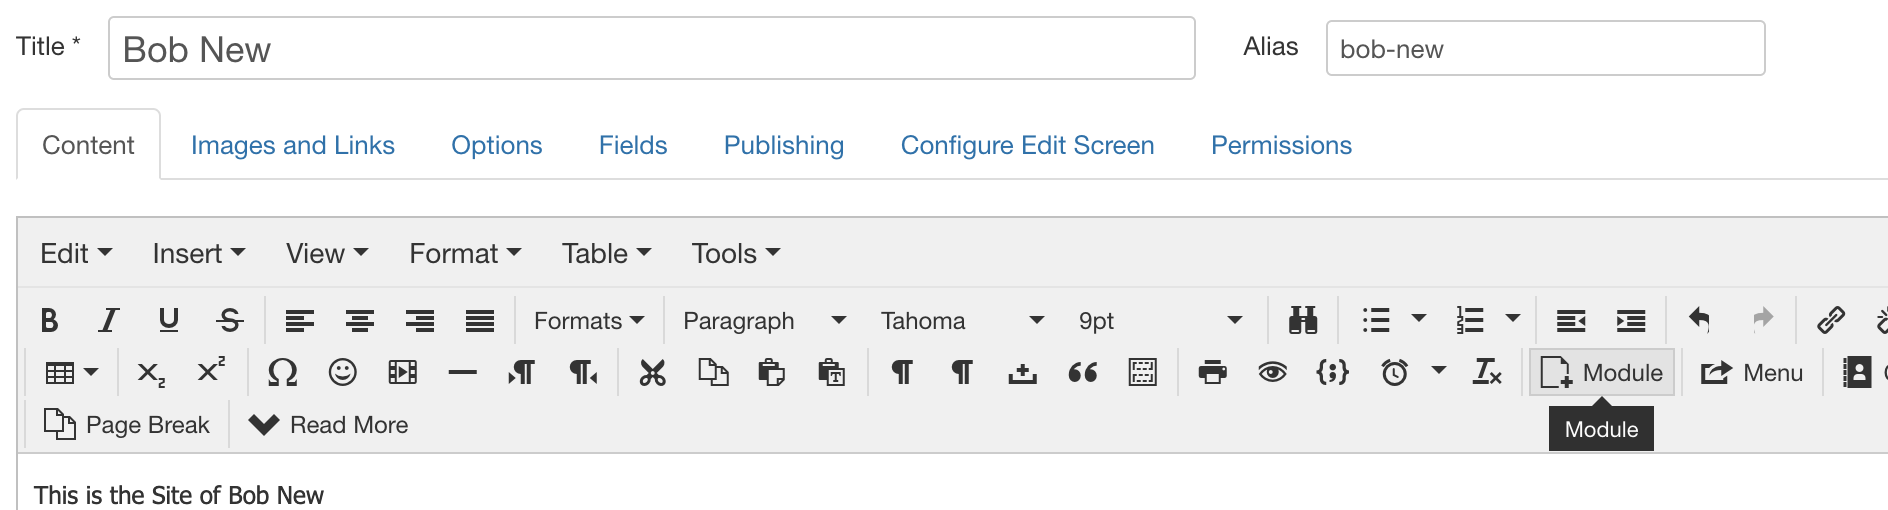Toggle show blocks pilcrow icon
This screenshot has width=1888, height=510.
(x=962, y=373)
